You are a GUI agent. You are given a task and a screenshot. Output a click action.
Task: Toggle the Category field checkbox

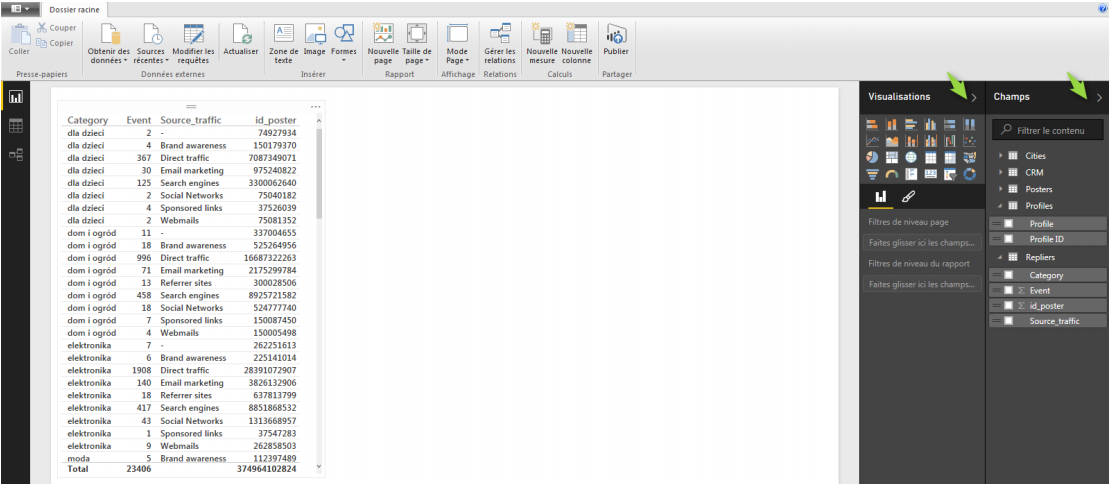click(1009, 275)
